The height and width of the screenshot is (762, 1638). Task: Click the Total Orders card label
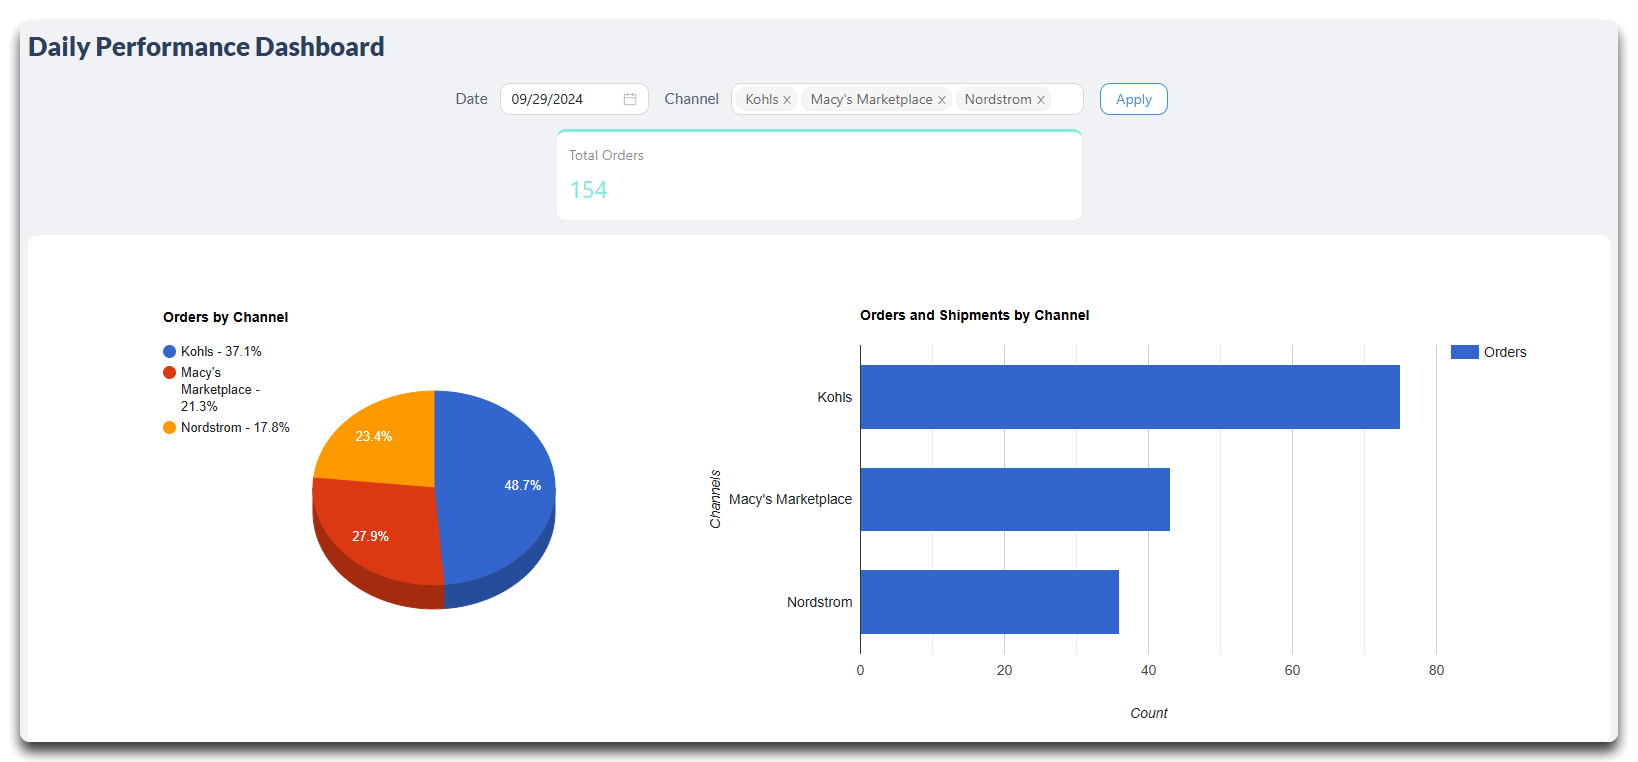pos(606,155)
